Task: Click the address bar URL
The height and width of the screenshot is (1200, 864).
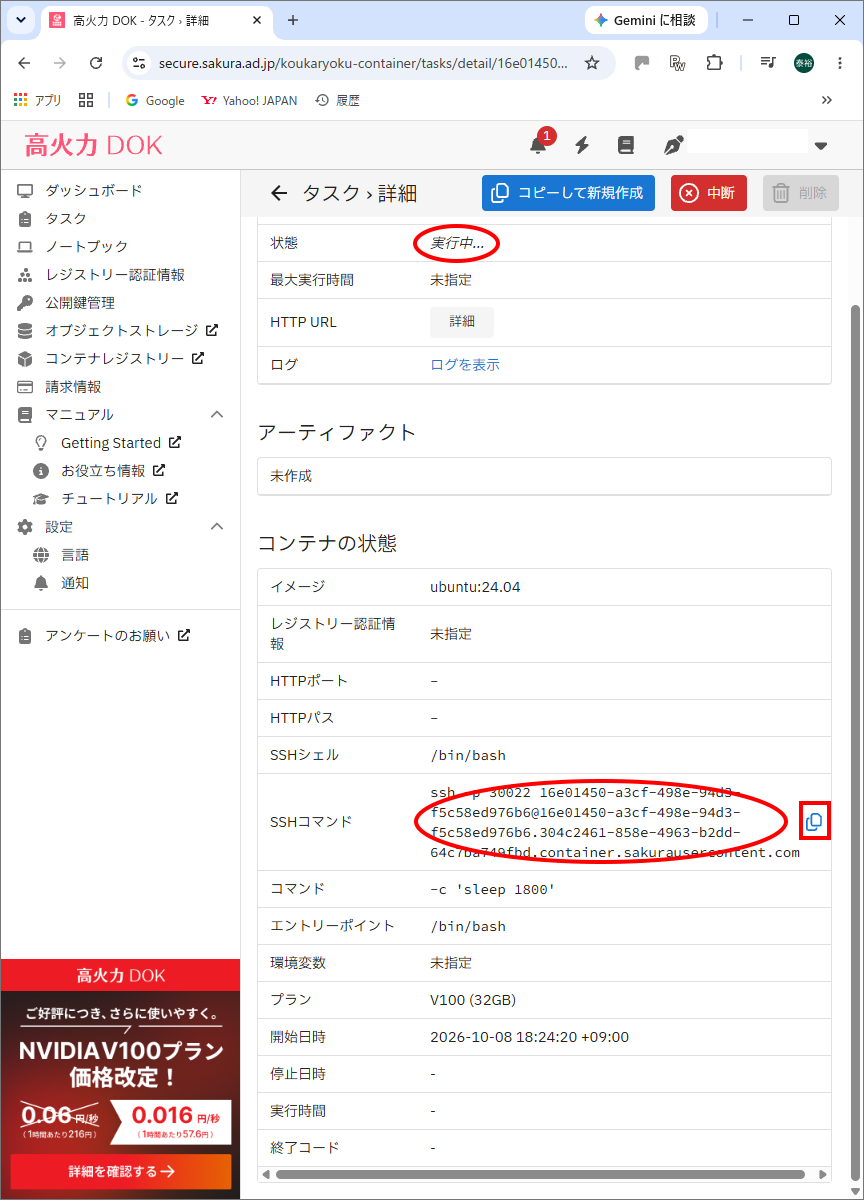Action: click(x=363, y=63)
